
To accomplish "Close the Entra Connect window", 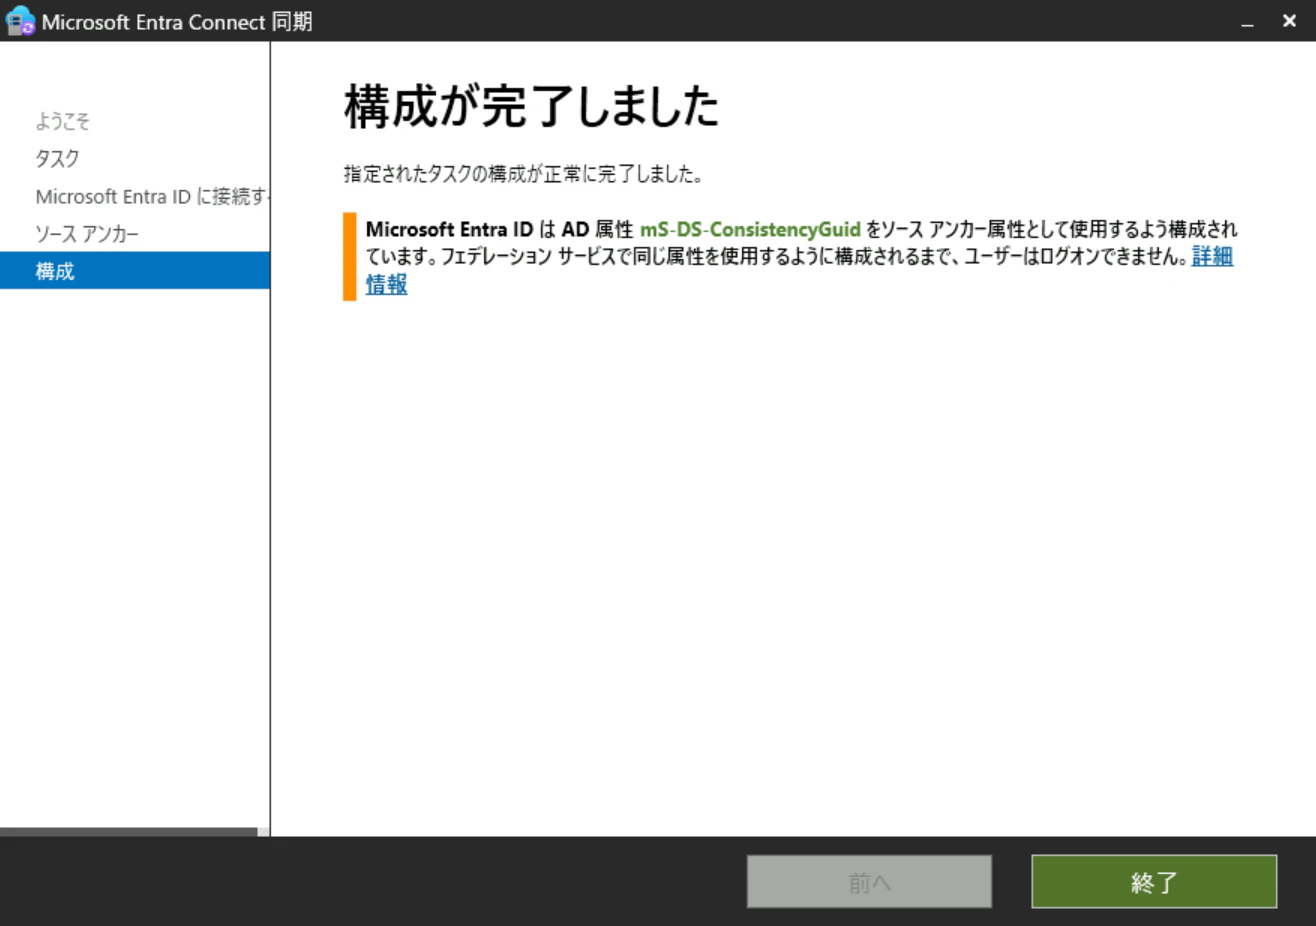I will pyautogui.click(x=1289, y=21).
